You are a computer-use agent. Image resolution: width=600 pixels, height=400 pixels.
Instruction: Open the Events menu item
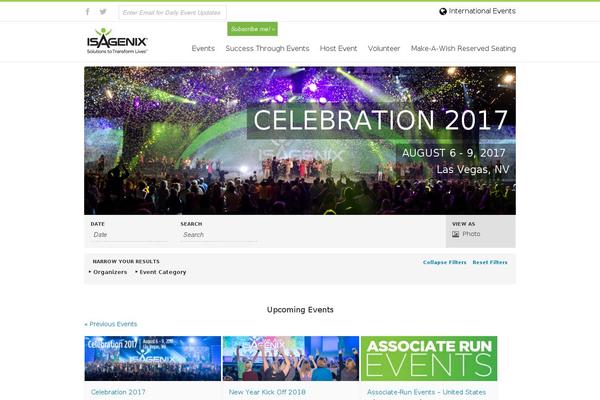203,49
